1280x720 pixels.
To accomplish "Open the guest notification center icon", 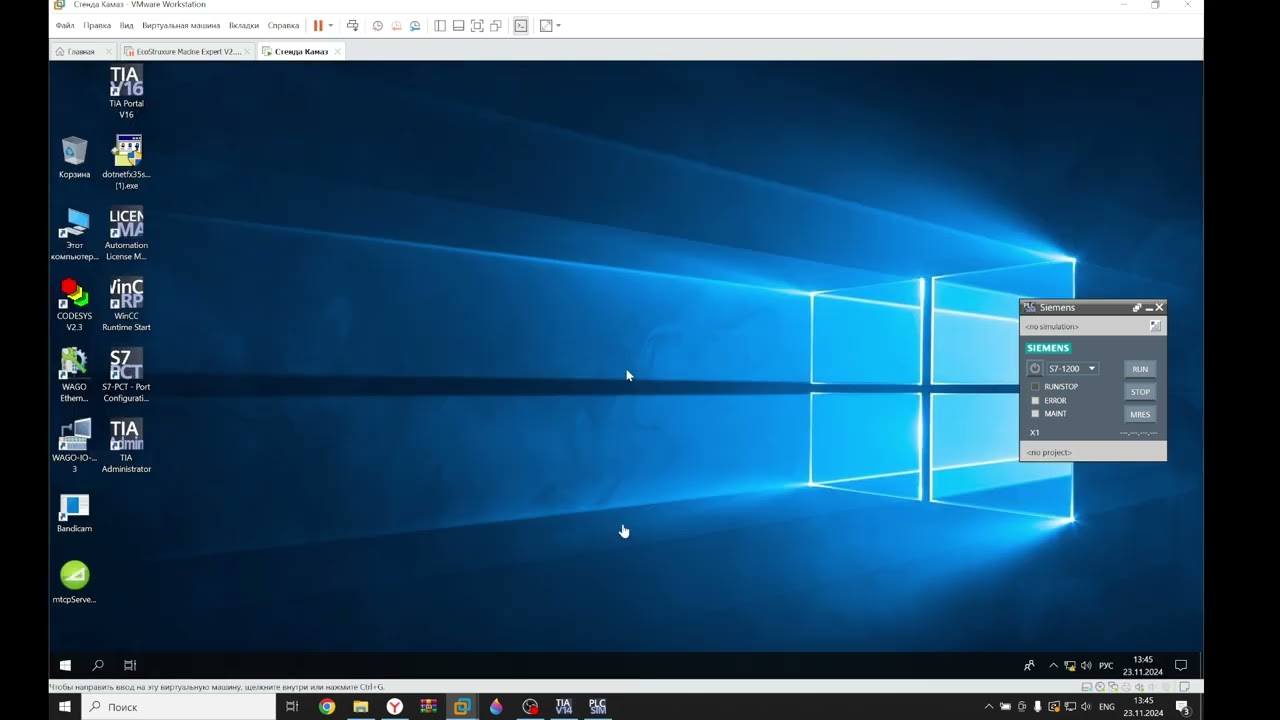I will 1181,665.
